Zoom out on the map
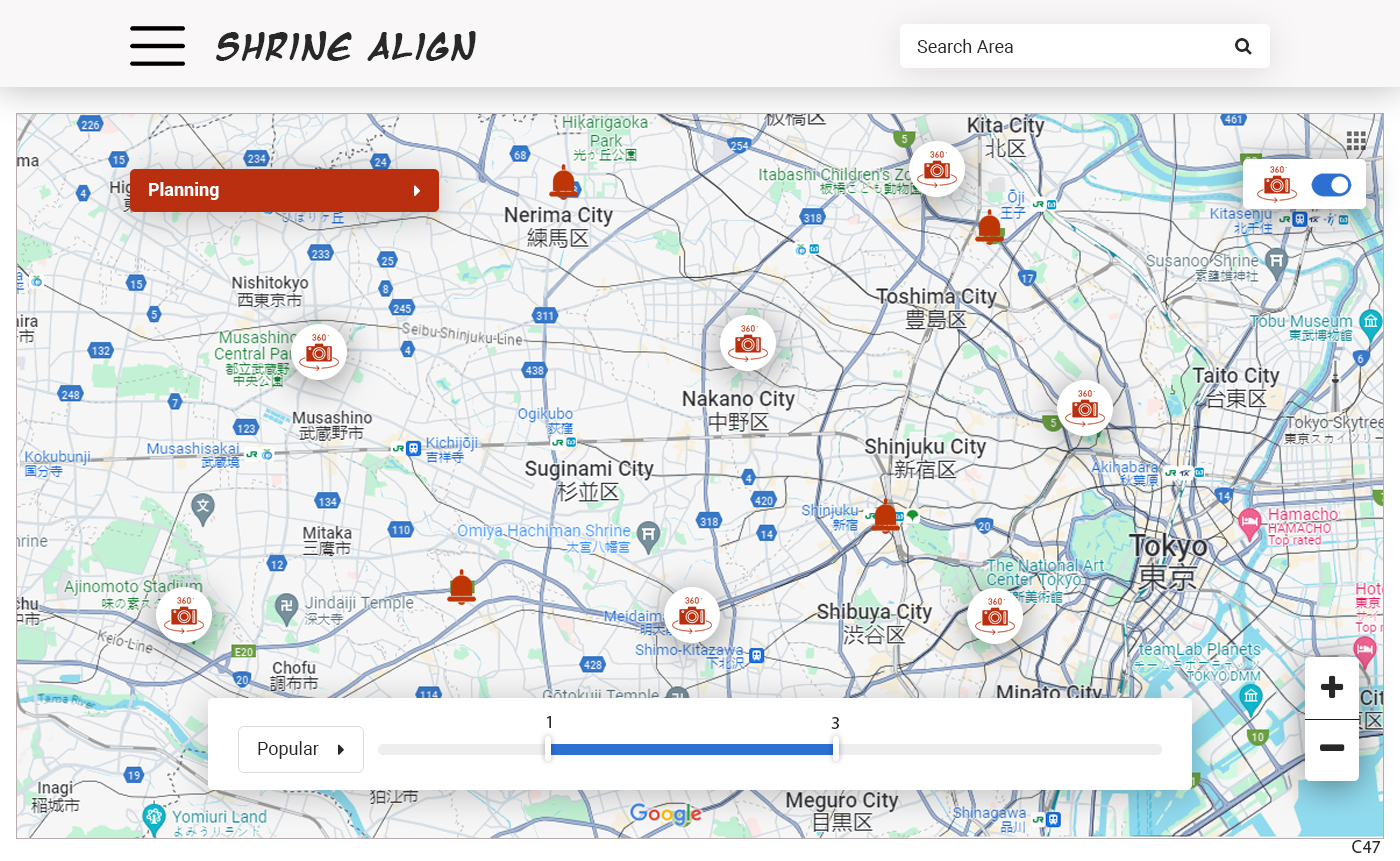Screen dimensions: 1400x861 coord(1331,748)
